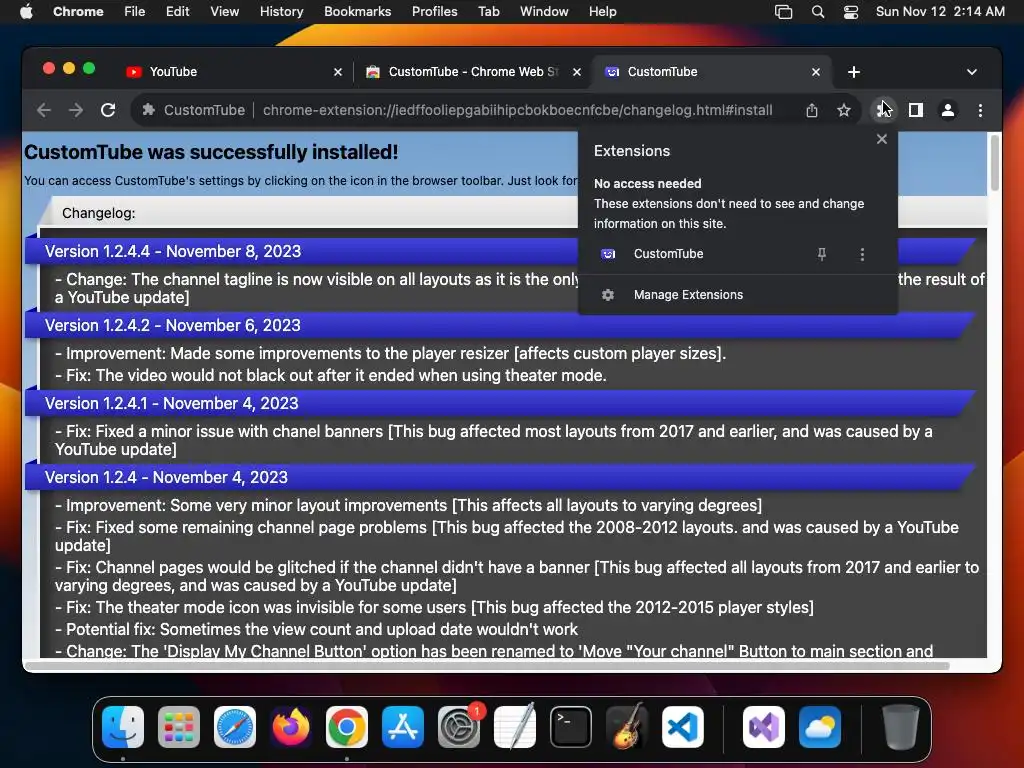The height and width of the screenshot is (768, 1024).
Task: Open CustomTube extension more options menu
Action: tap(862, 254)
